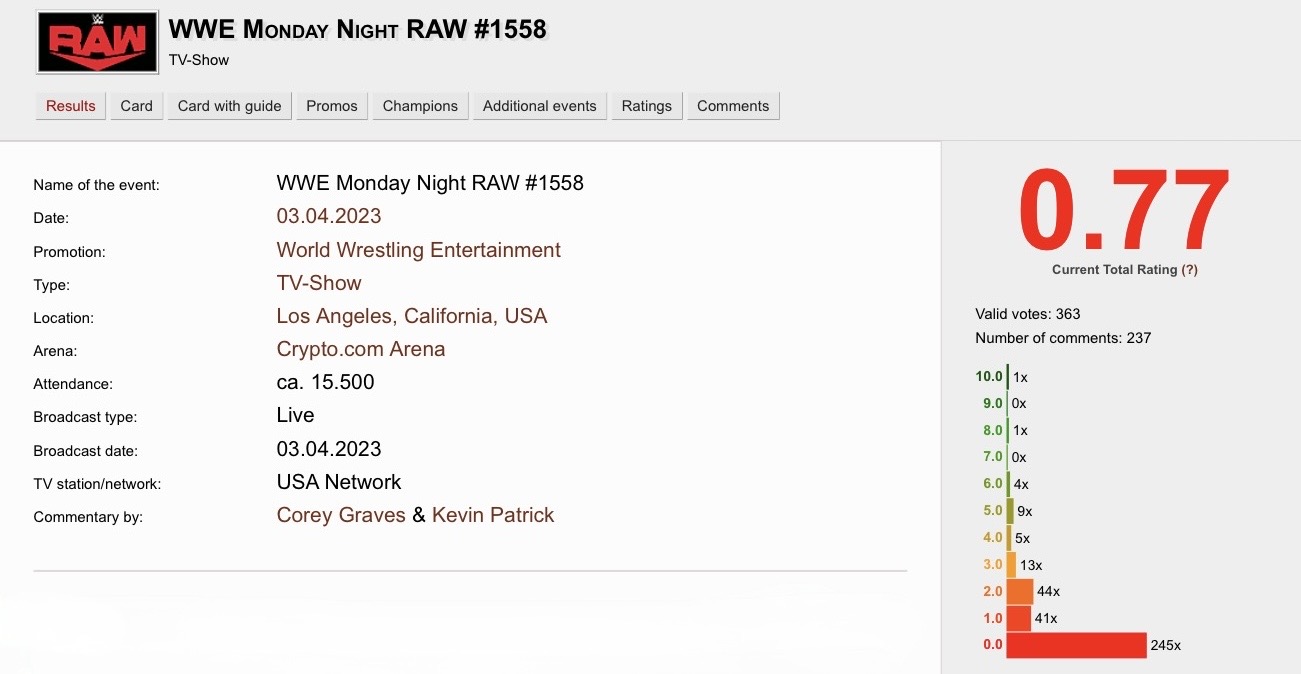Click the (?) rating help link

click(1190, 270)
